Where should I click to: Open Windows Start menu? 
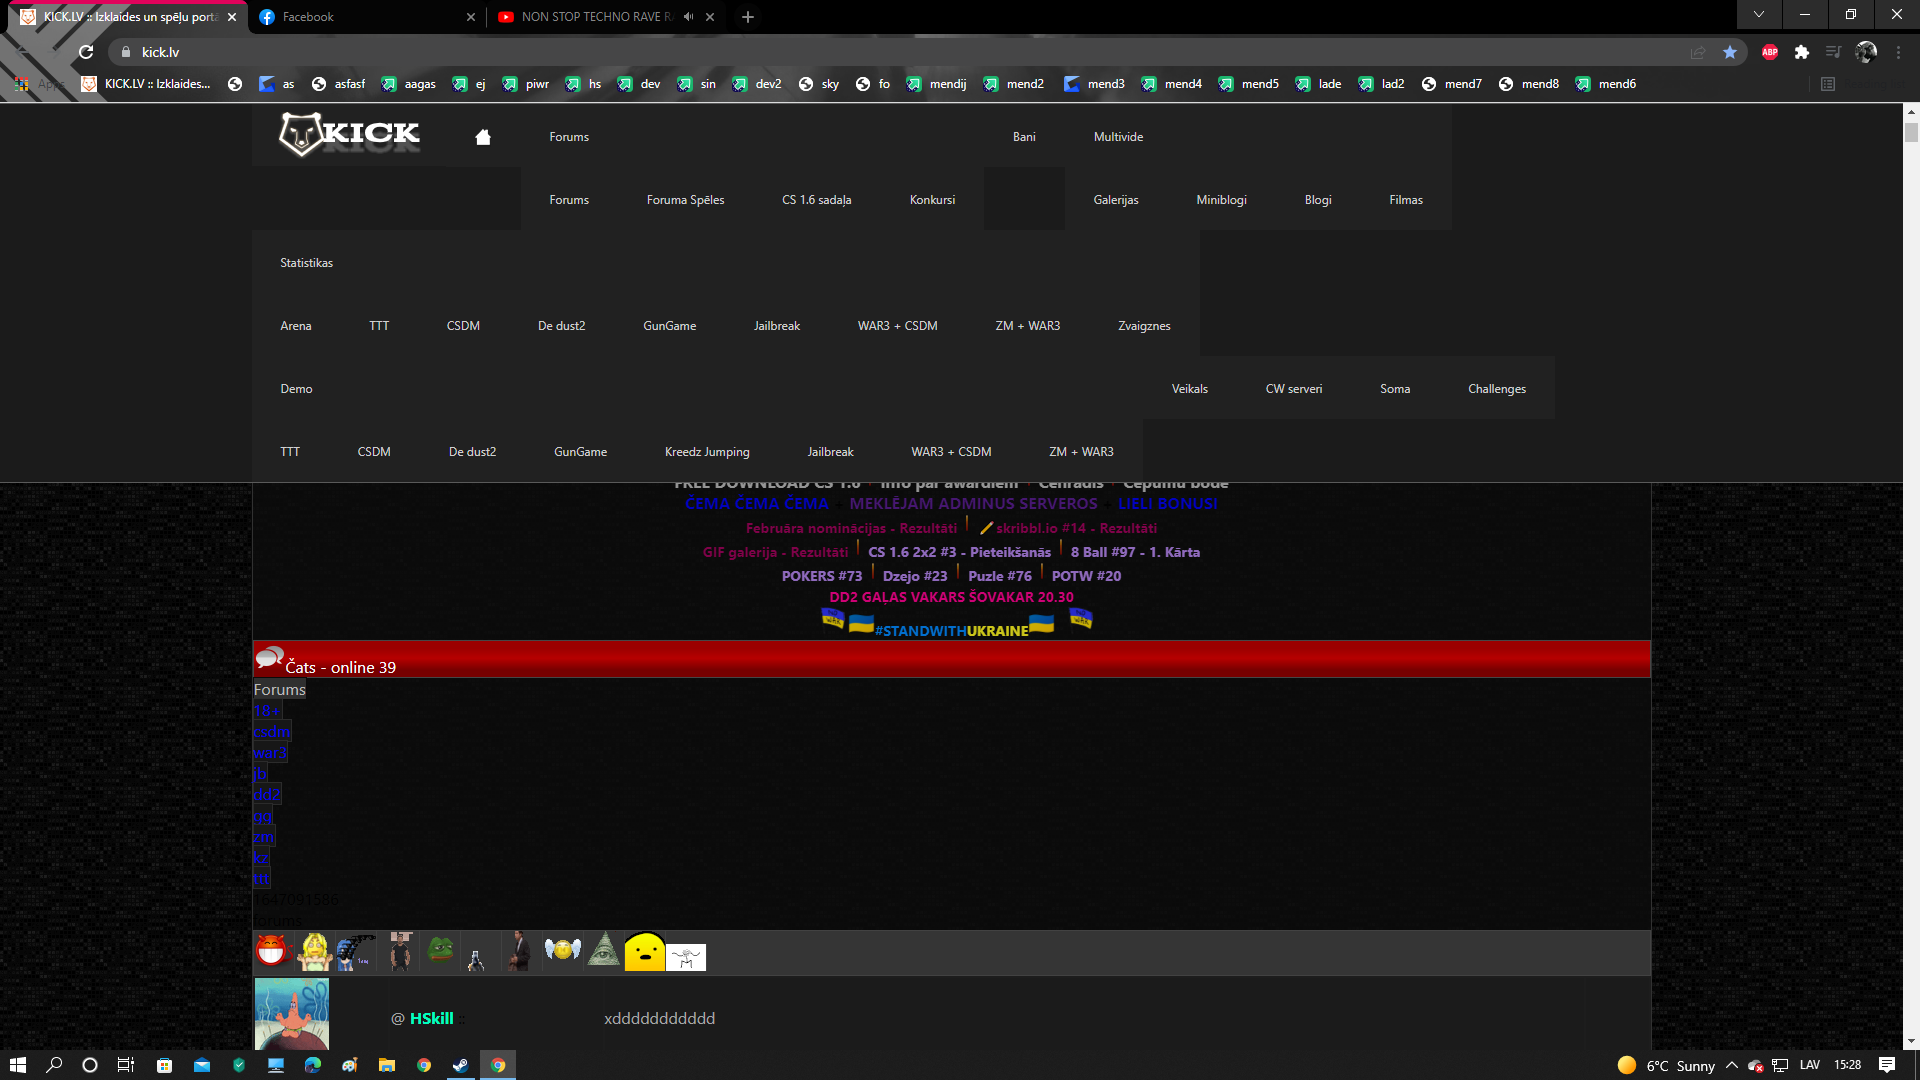18,1065
